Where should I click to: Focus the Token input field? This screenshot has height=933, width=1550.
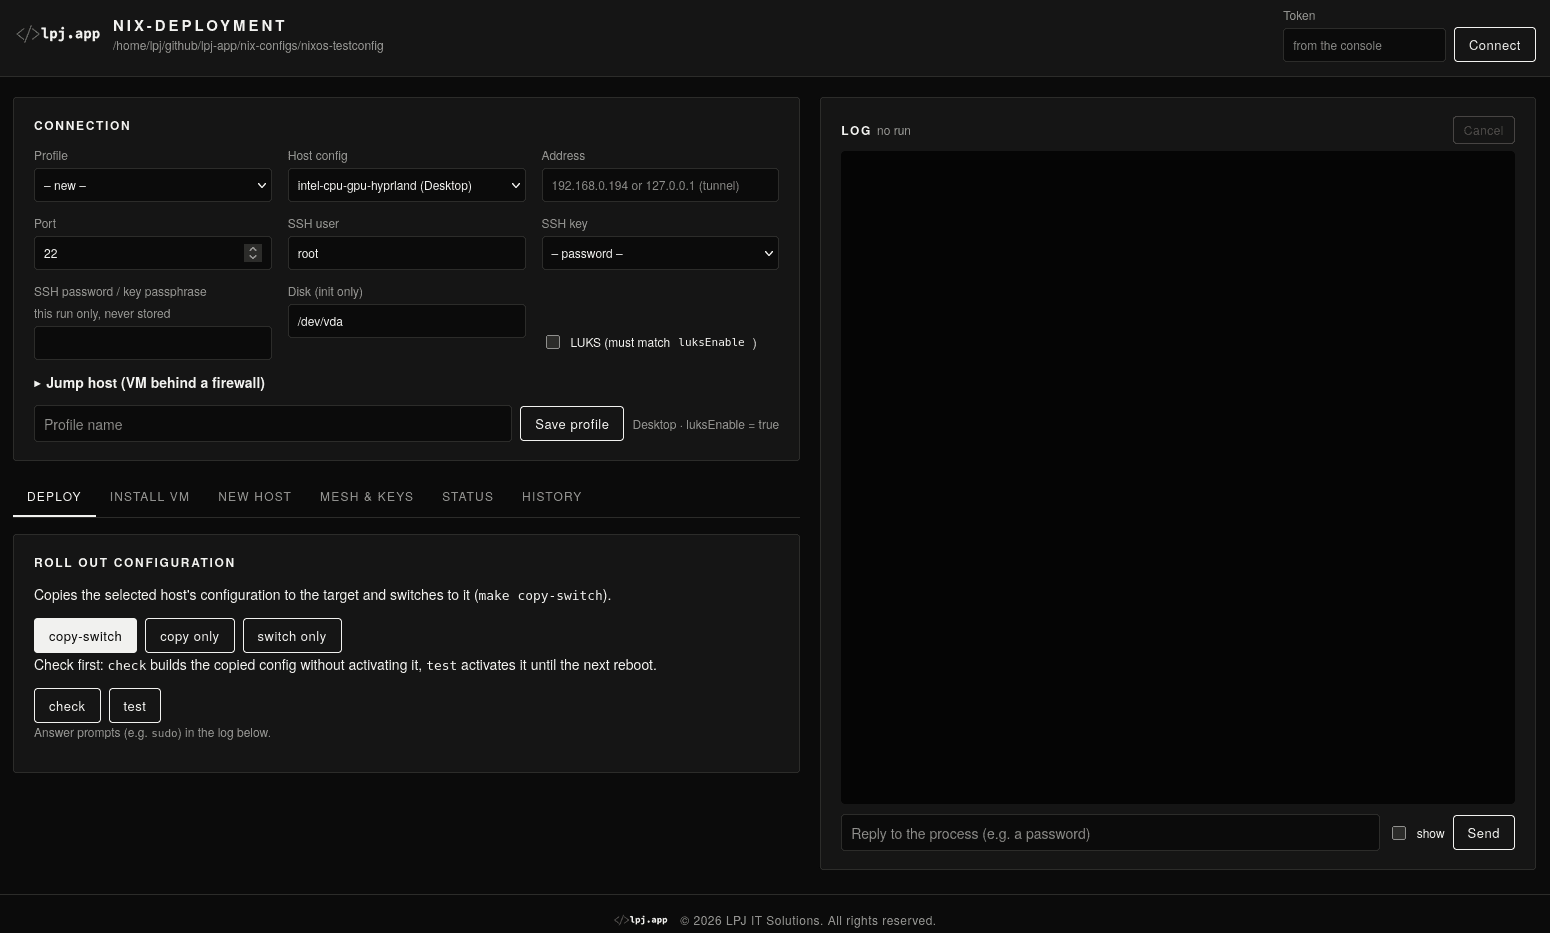click(x=1364, y=45)
